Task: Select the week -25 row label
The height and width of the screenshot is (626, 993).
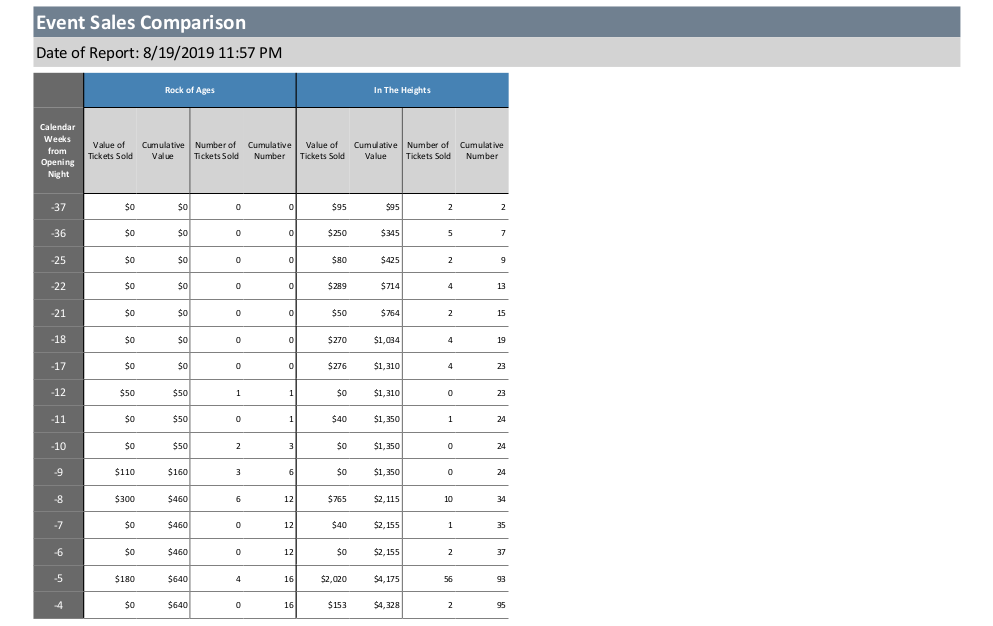Action: (58, 260)
